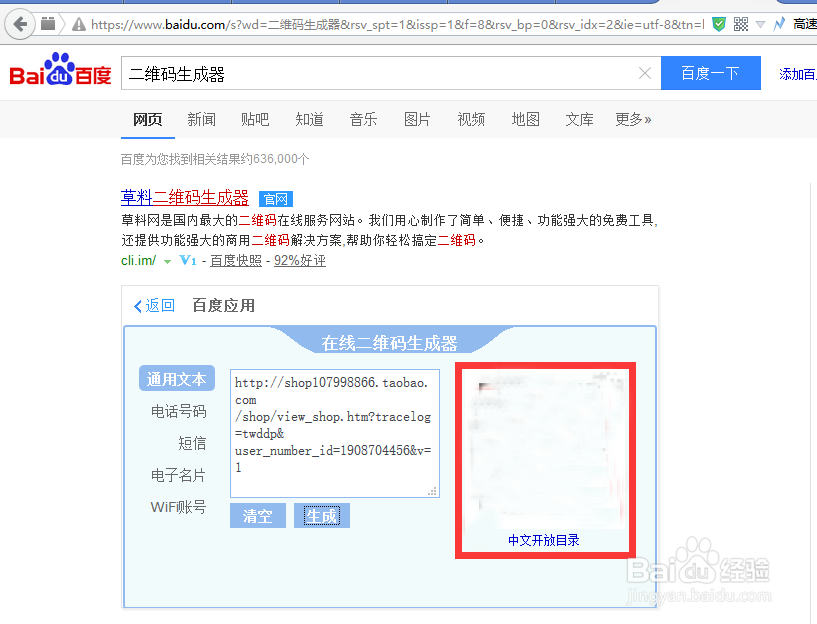Screen dimensions: 817x624
Task: Open the tab list icon beside the back button
Action: coord(48,23)
